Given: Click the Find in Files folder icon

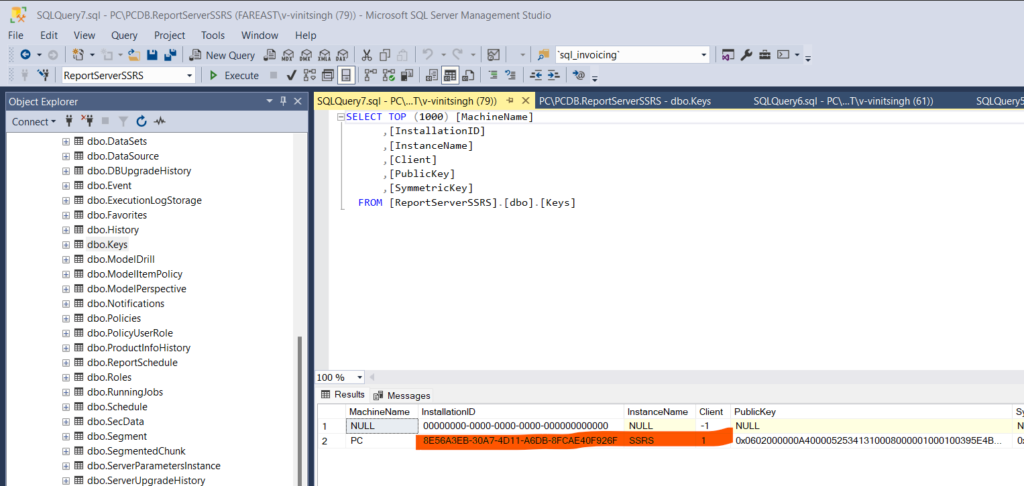Looking at the screenshot, I should pos(543,56).
